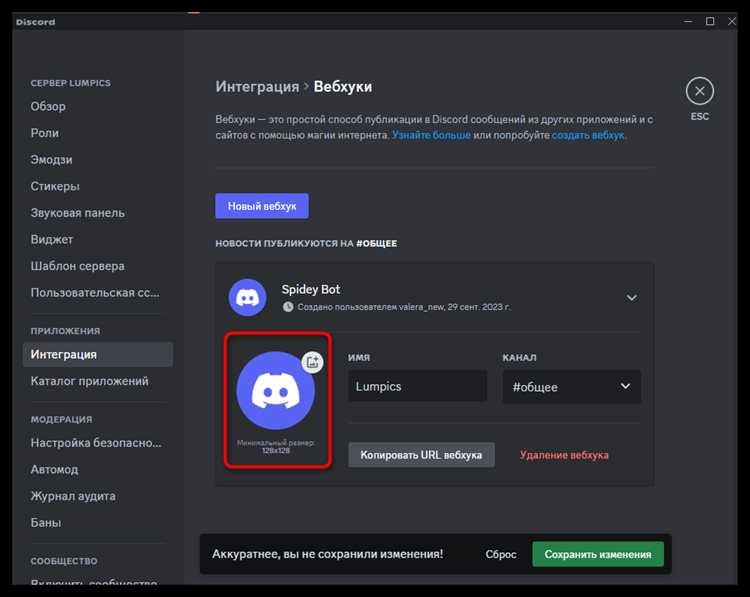Image resolution: width=750 pixels, height=597 pixels.
Task: Open Стикеры settings section
Action: click(x=55, y=186)
